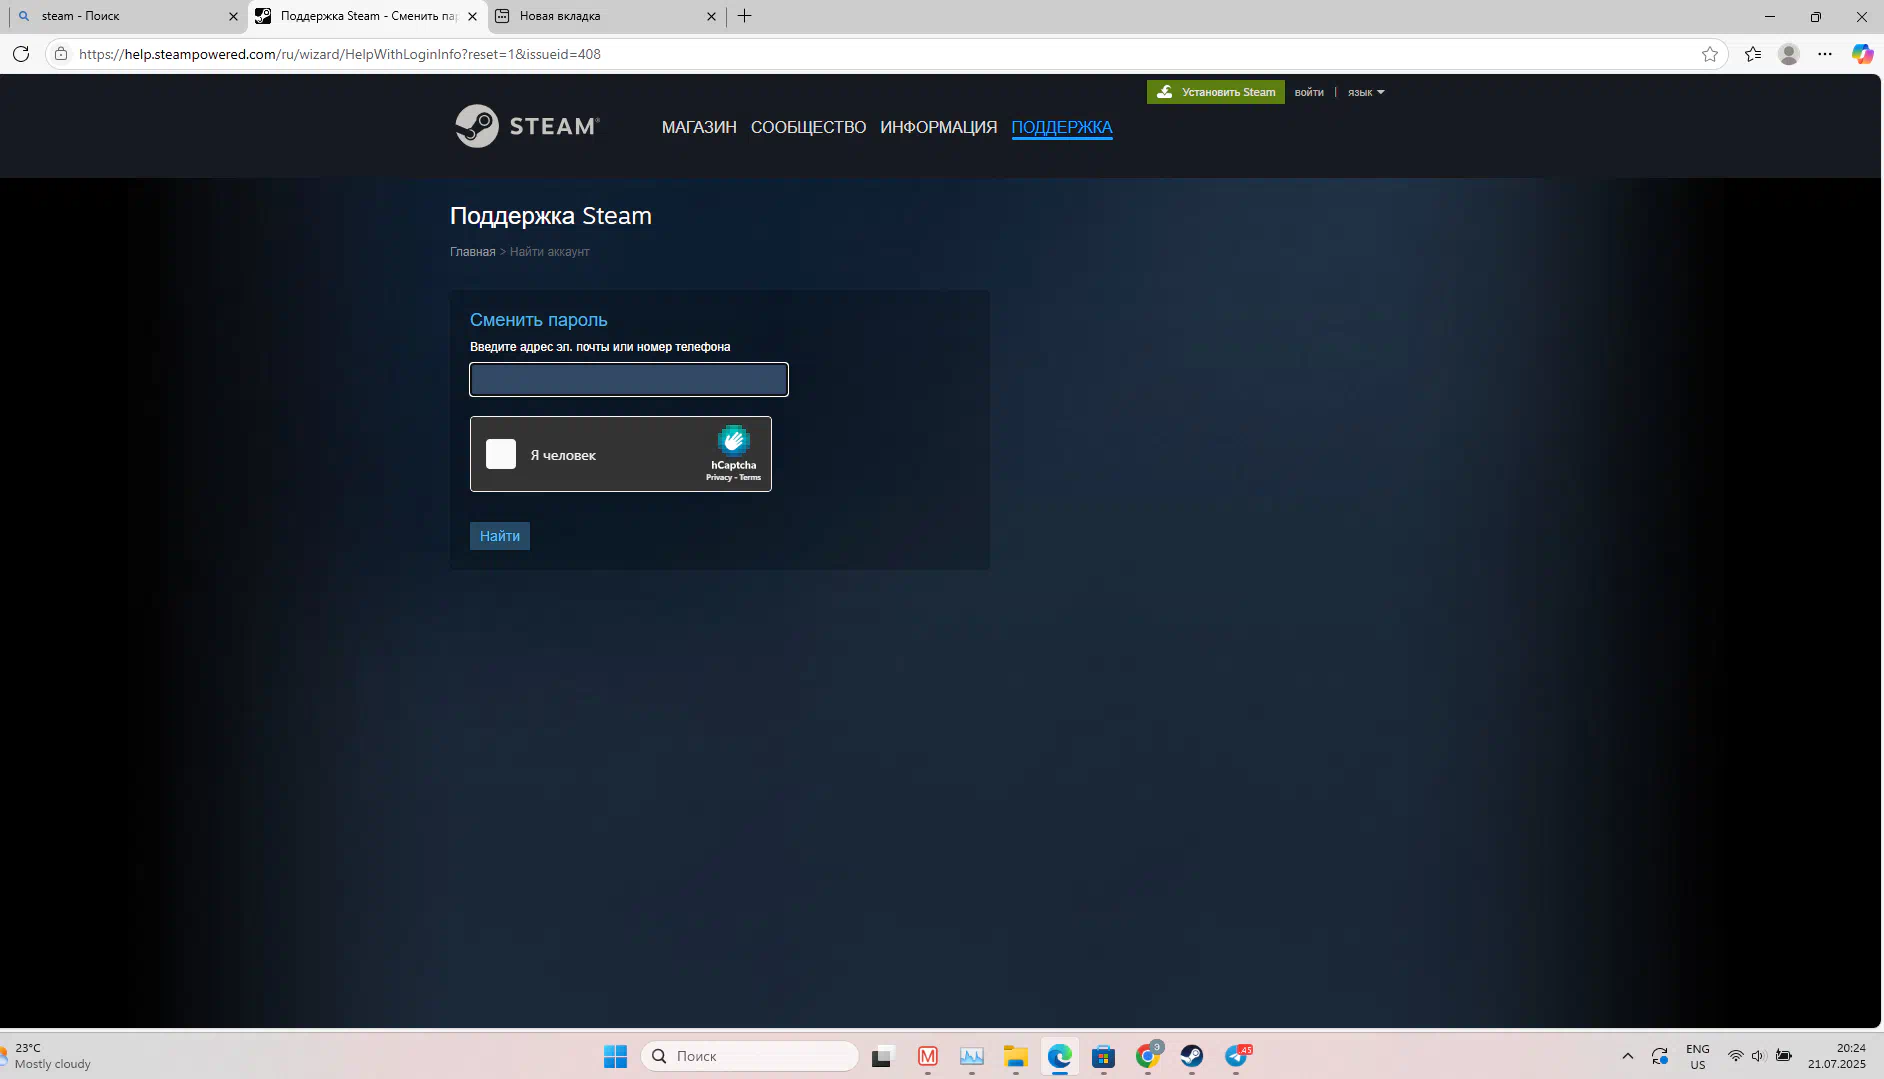Click the Найти button
The height and width of the screenshot is (1079, 1884).
500,536
